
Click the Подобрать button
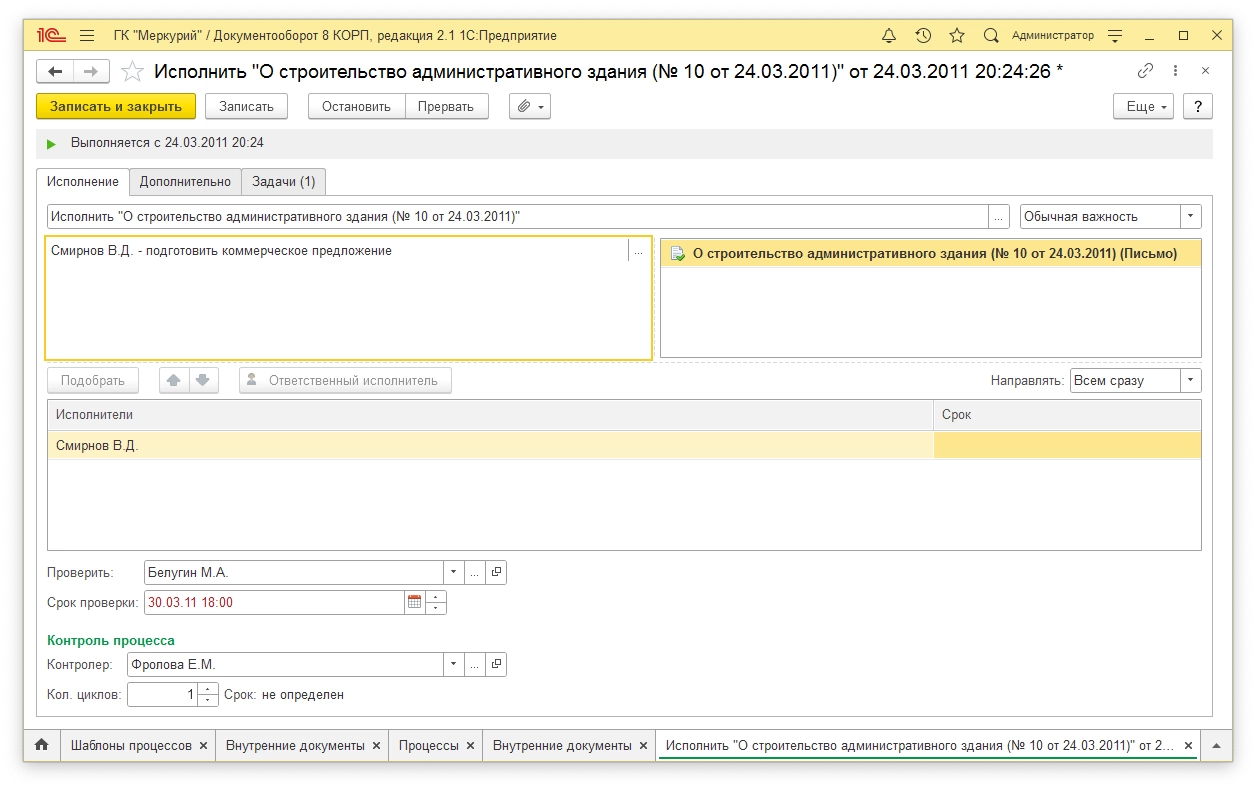93,380
